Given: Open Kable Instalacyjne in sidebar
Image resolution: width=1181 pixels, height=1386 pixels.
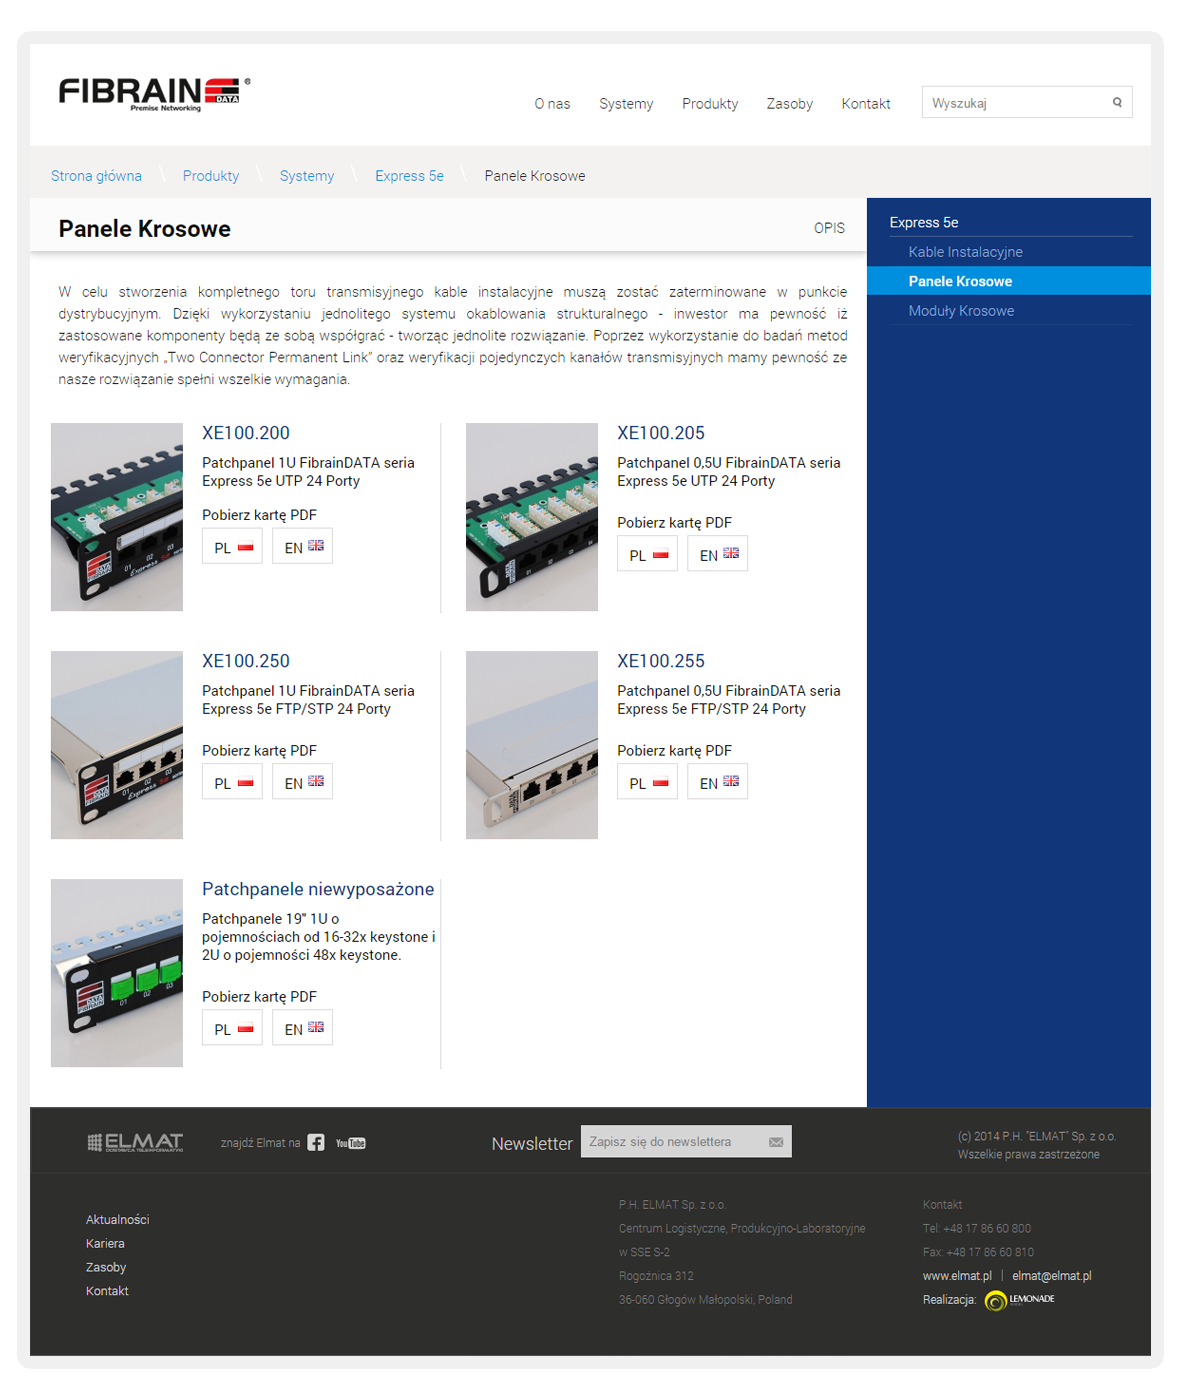Looking at the screenshot, I should coord(965,252).
